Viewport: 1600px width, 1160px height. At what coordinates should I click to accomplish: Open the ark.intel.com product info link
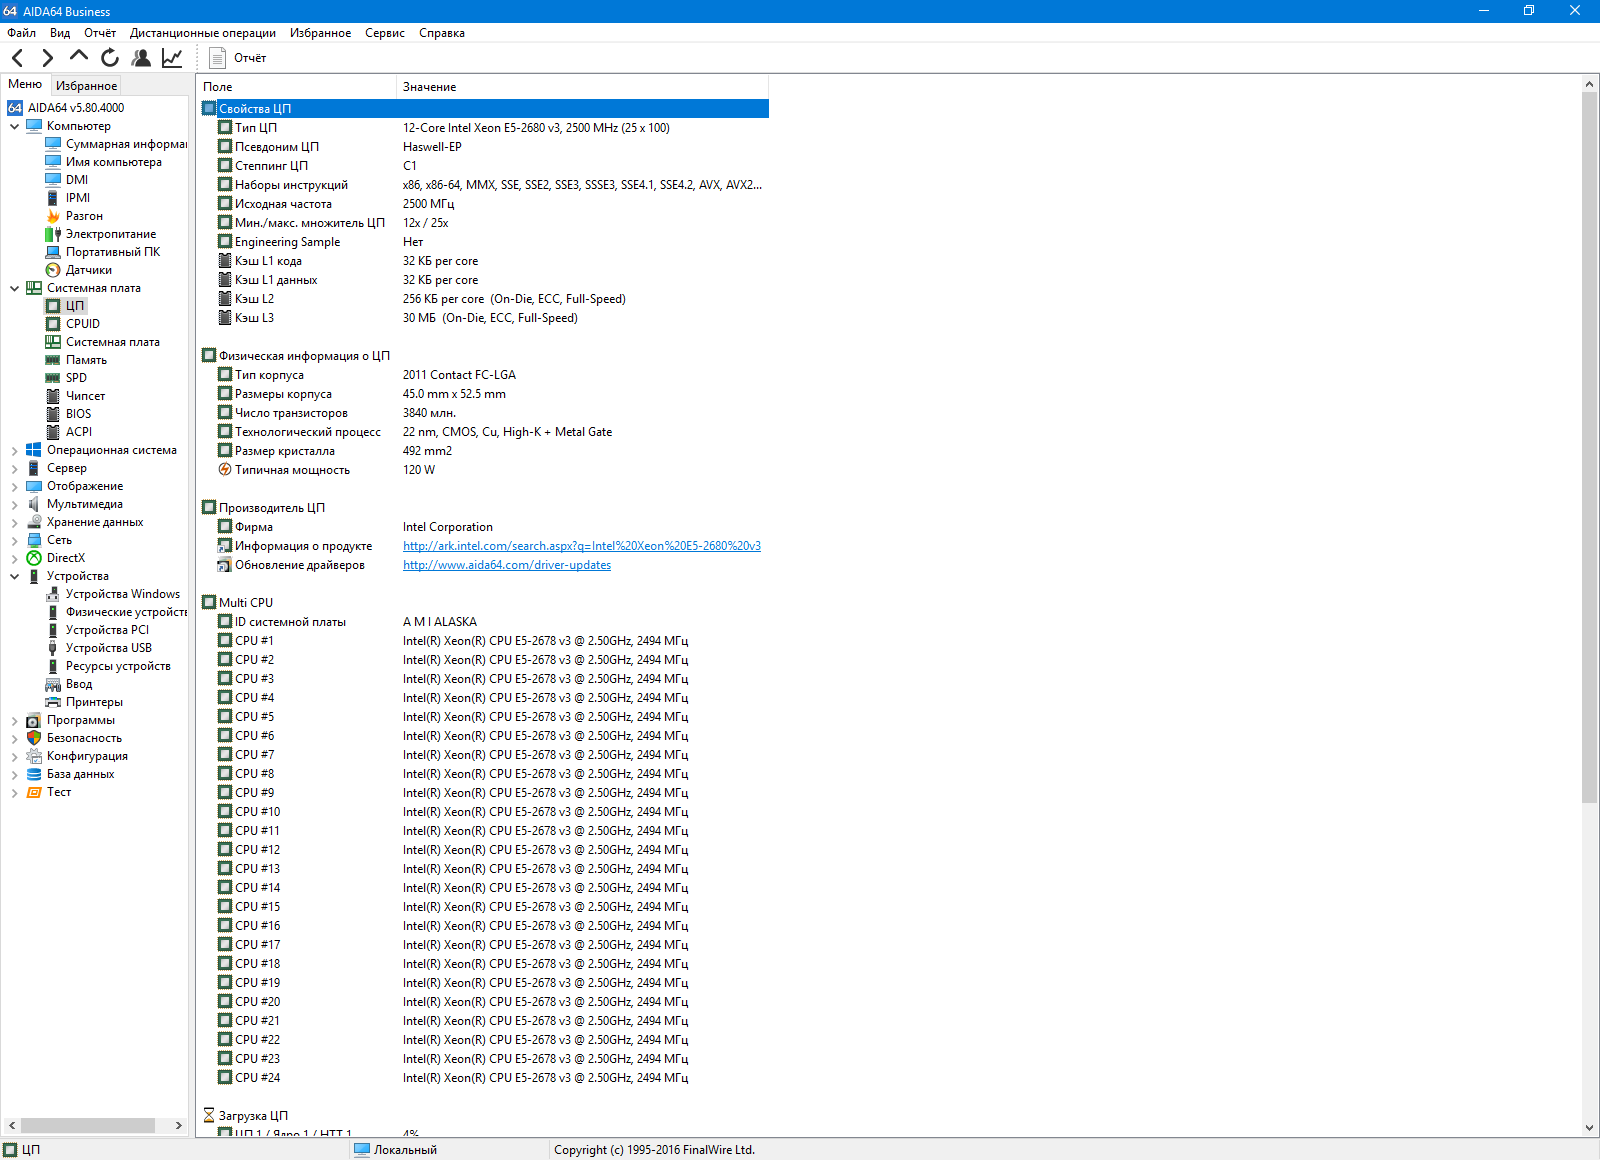(582, 546)
